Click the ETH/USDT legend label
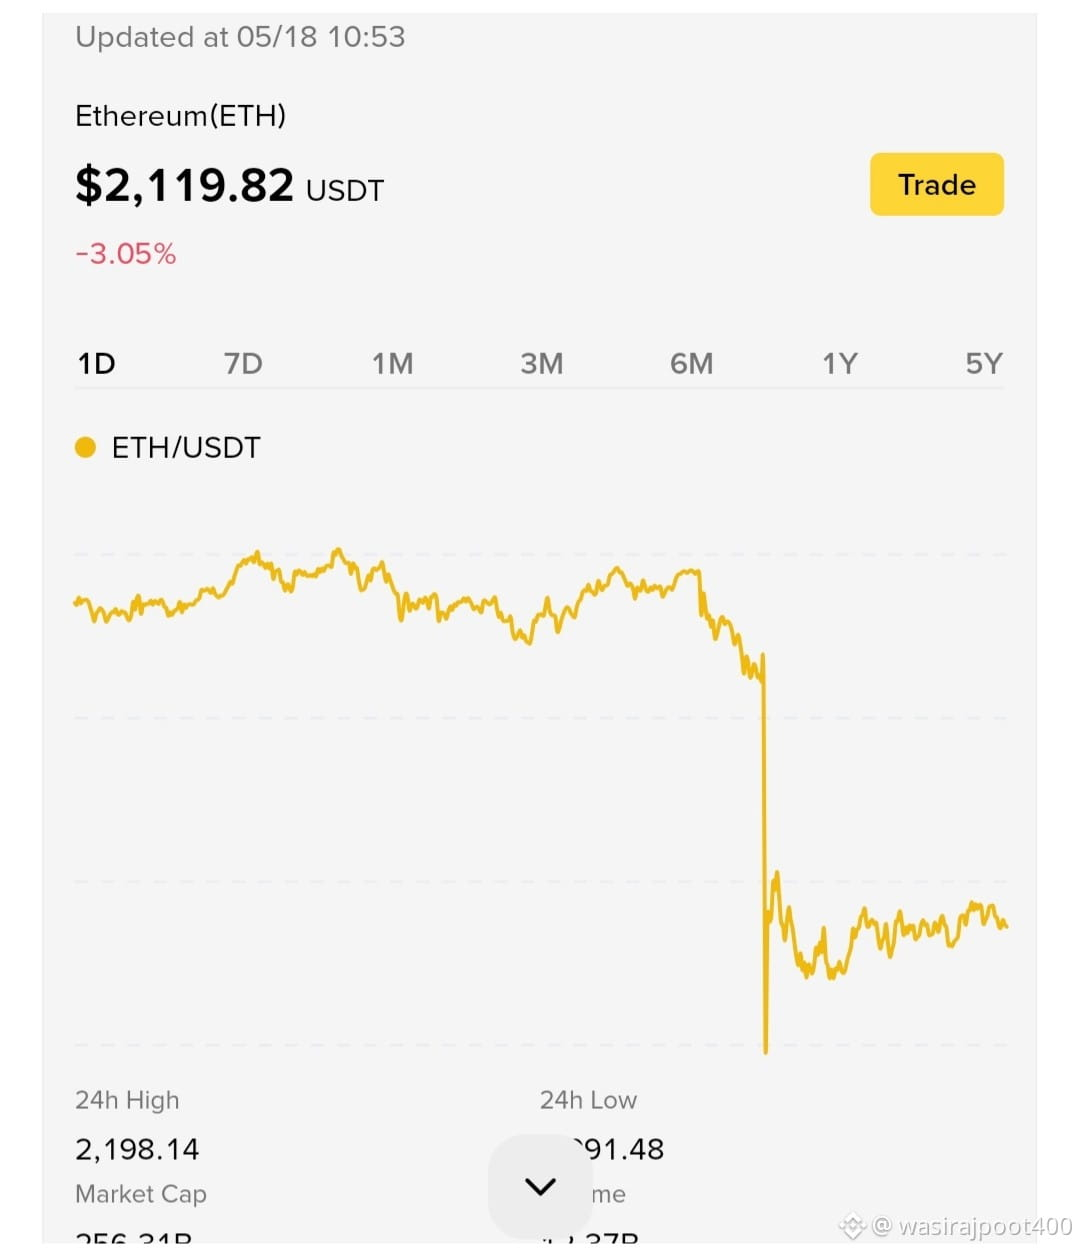This screenshot has width=1080, height=1251. point(186,447)
